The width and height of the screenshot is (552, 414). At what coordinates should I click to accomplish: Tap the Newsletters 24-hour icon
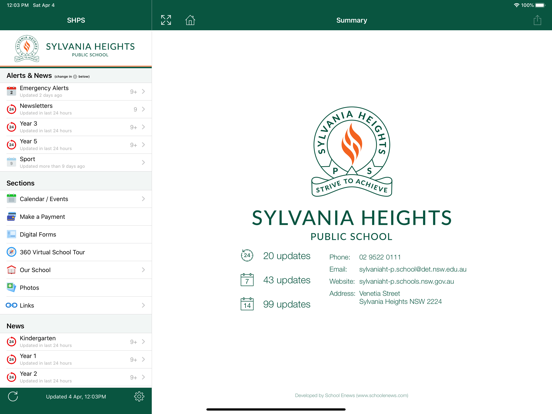tap(11, 109)
